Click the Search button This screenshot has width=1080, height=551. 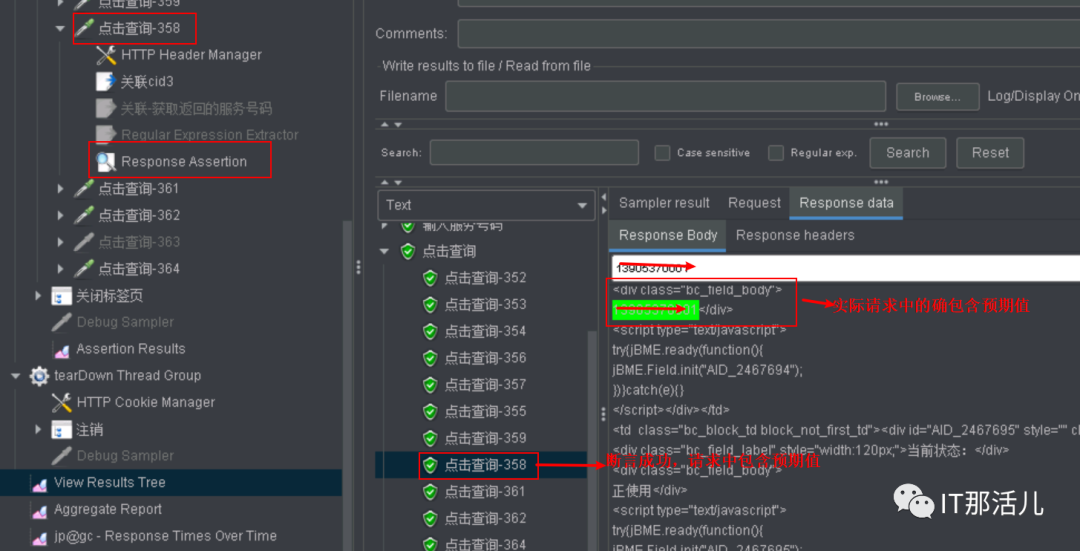click(x=907, y=153)
